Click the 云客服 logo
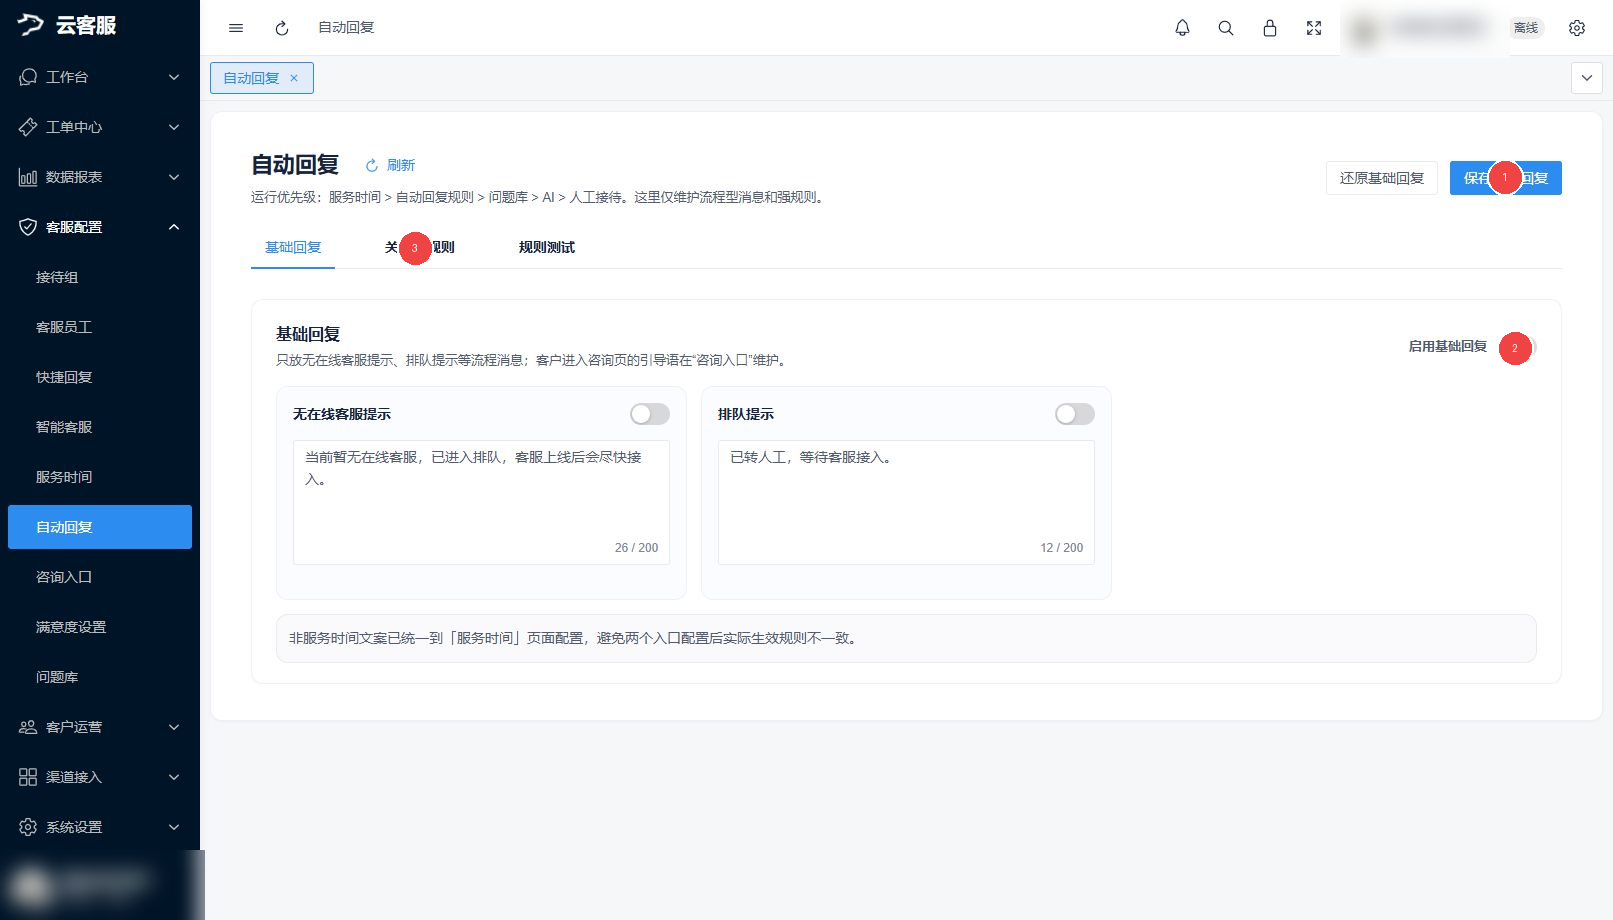Viewport: 1613px width, 920px height. [x=67, y=25]
